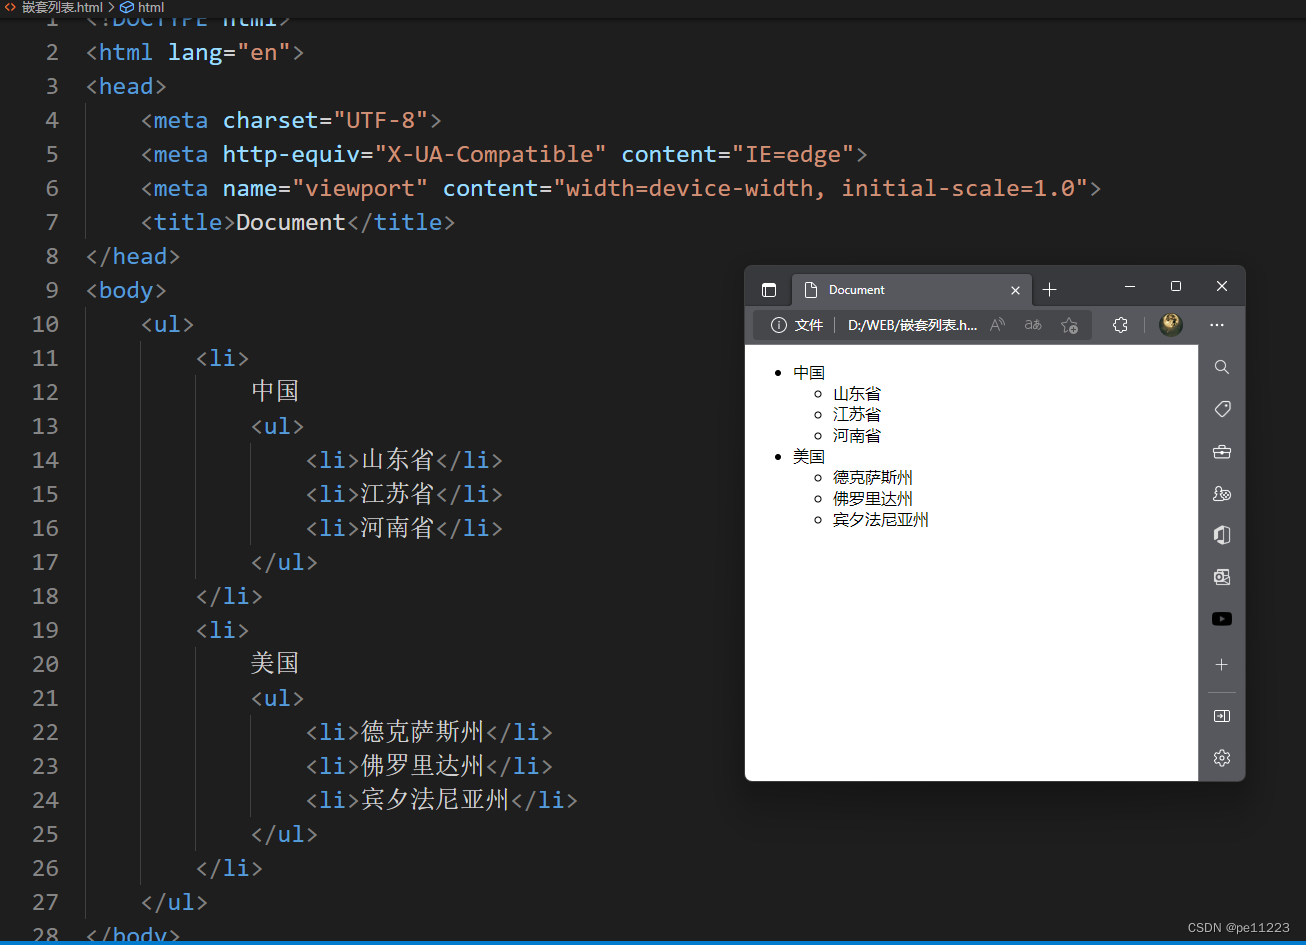Click the "viewport" name value
Screen dimensions: 1306x945
360,188
